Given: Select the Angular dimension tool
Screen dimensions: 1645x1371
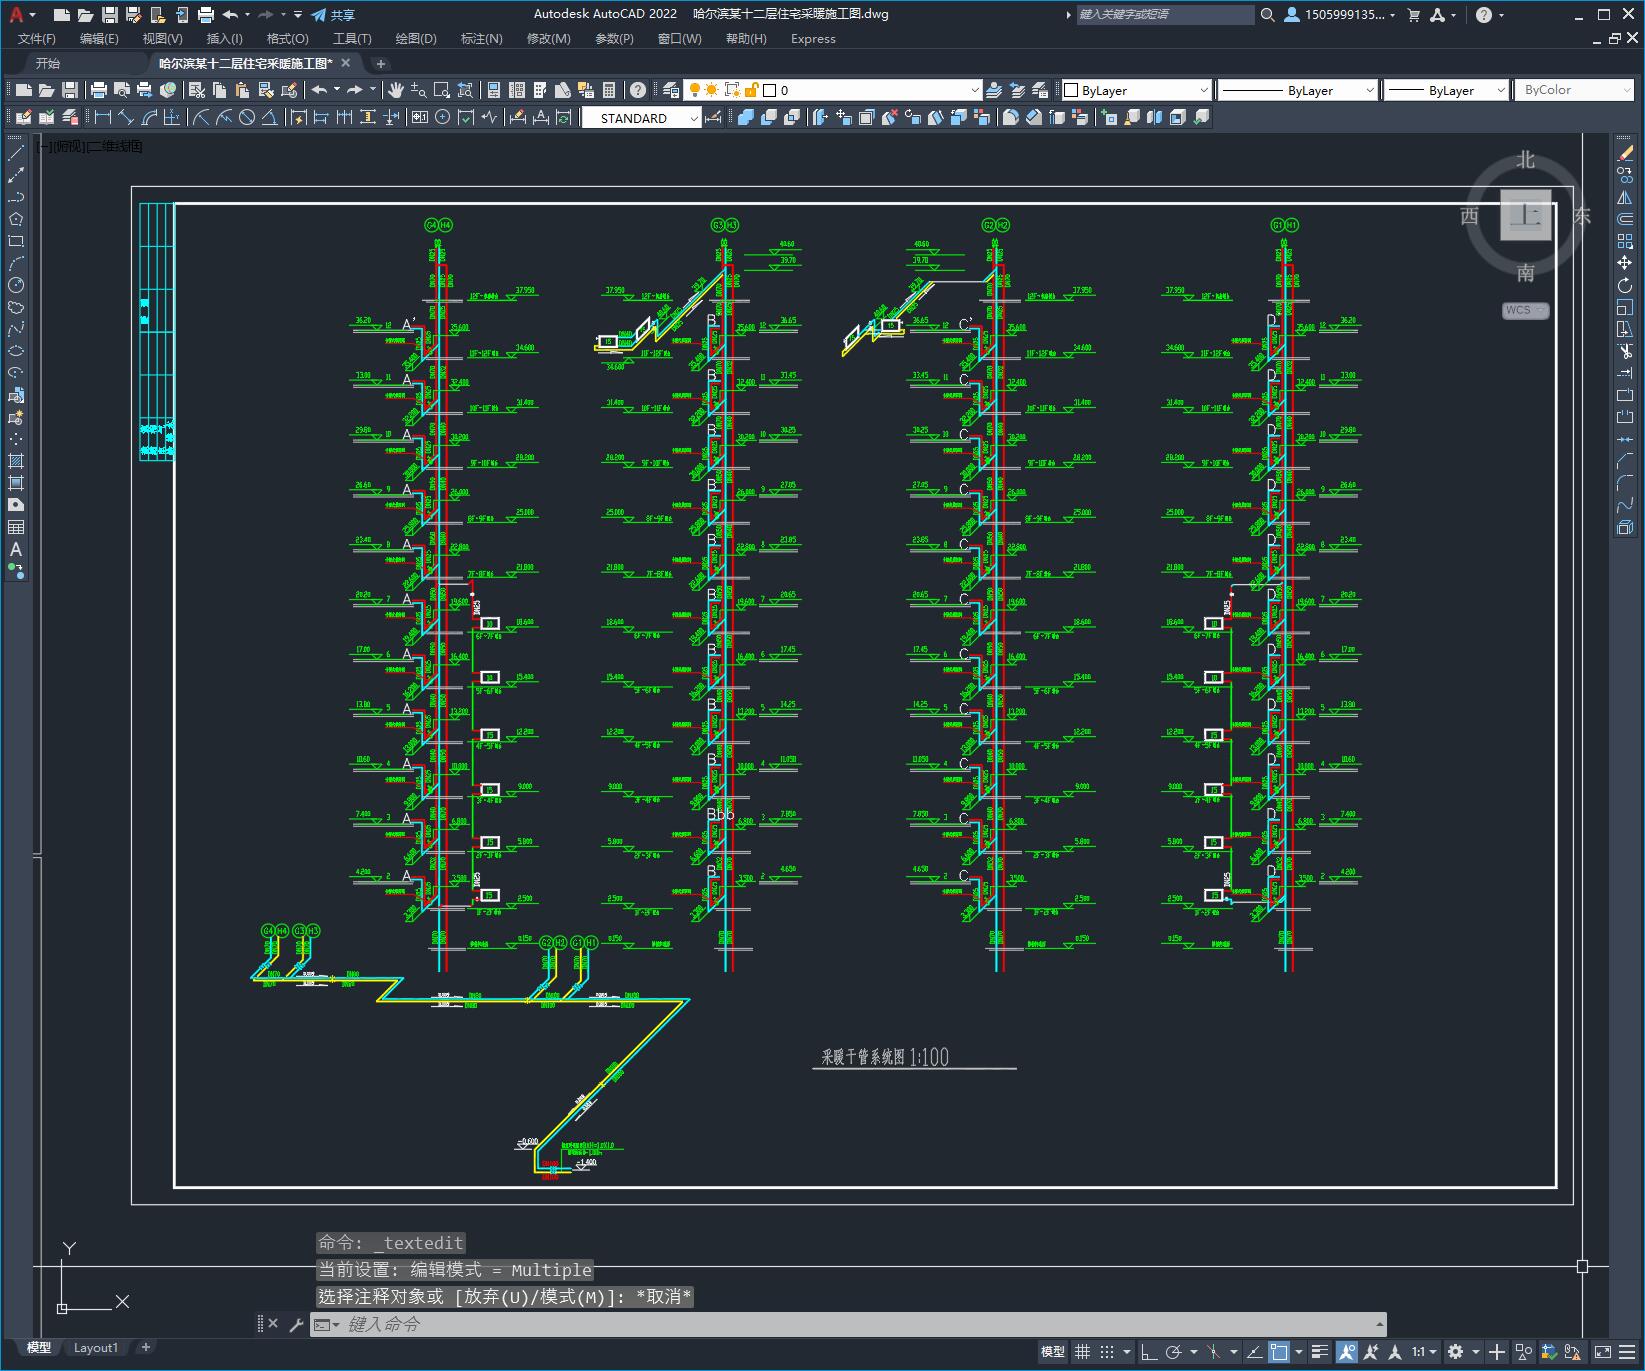Looking at the screenshot, I should tap(269, 117).
